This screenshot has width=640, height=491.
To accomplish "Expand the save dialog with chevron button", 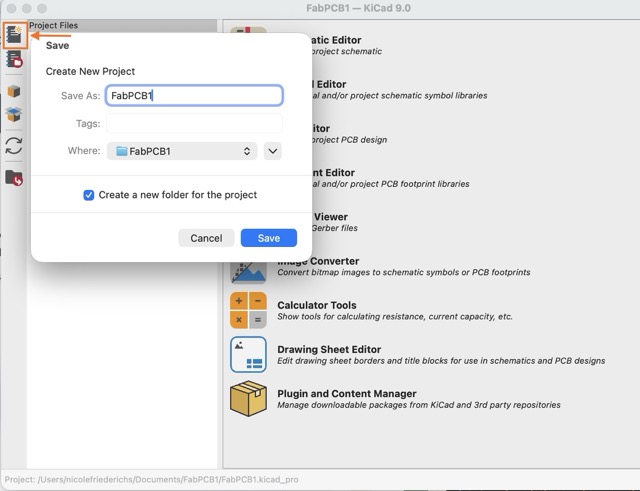I will [x=273, y=151].
